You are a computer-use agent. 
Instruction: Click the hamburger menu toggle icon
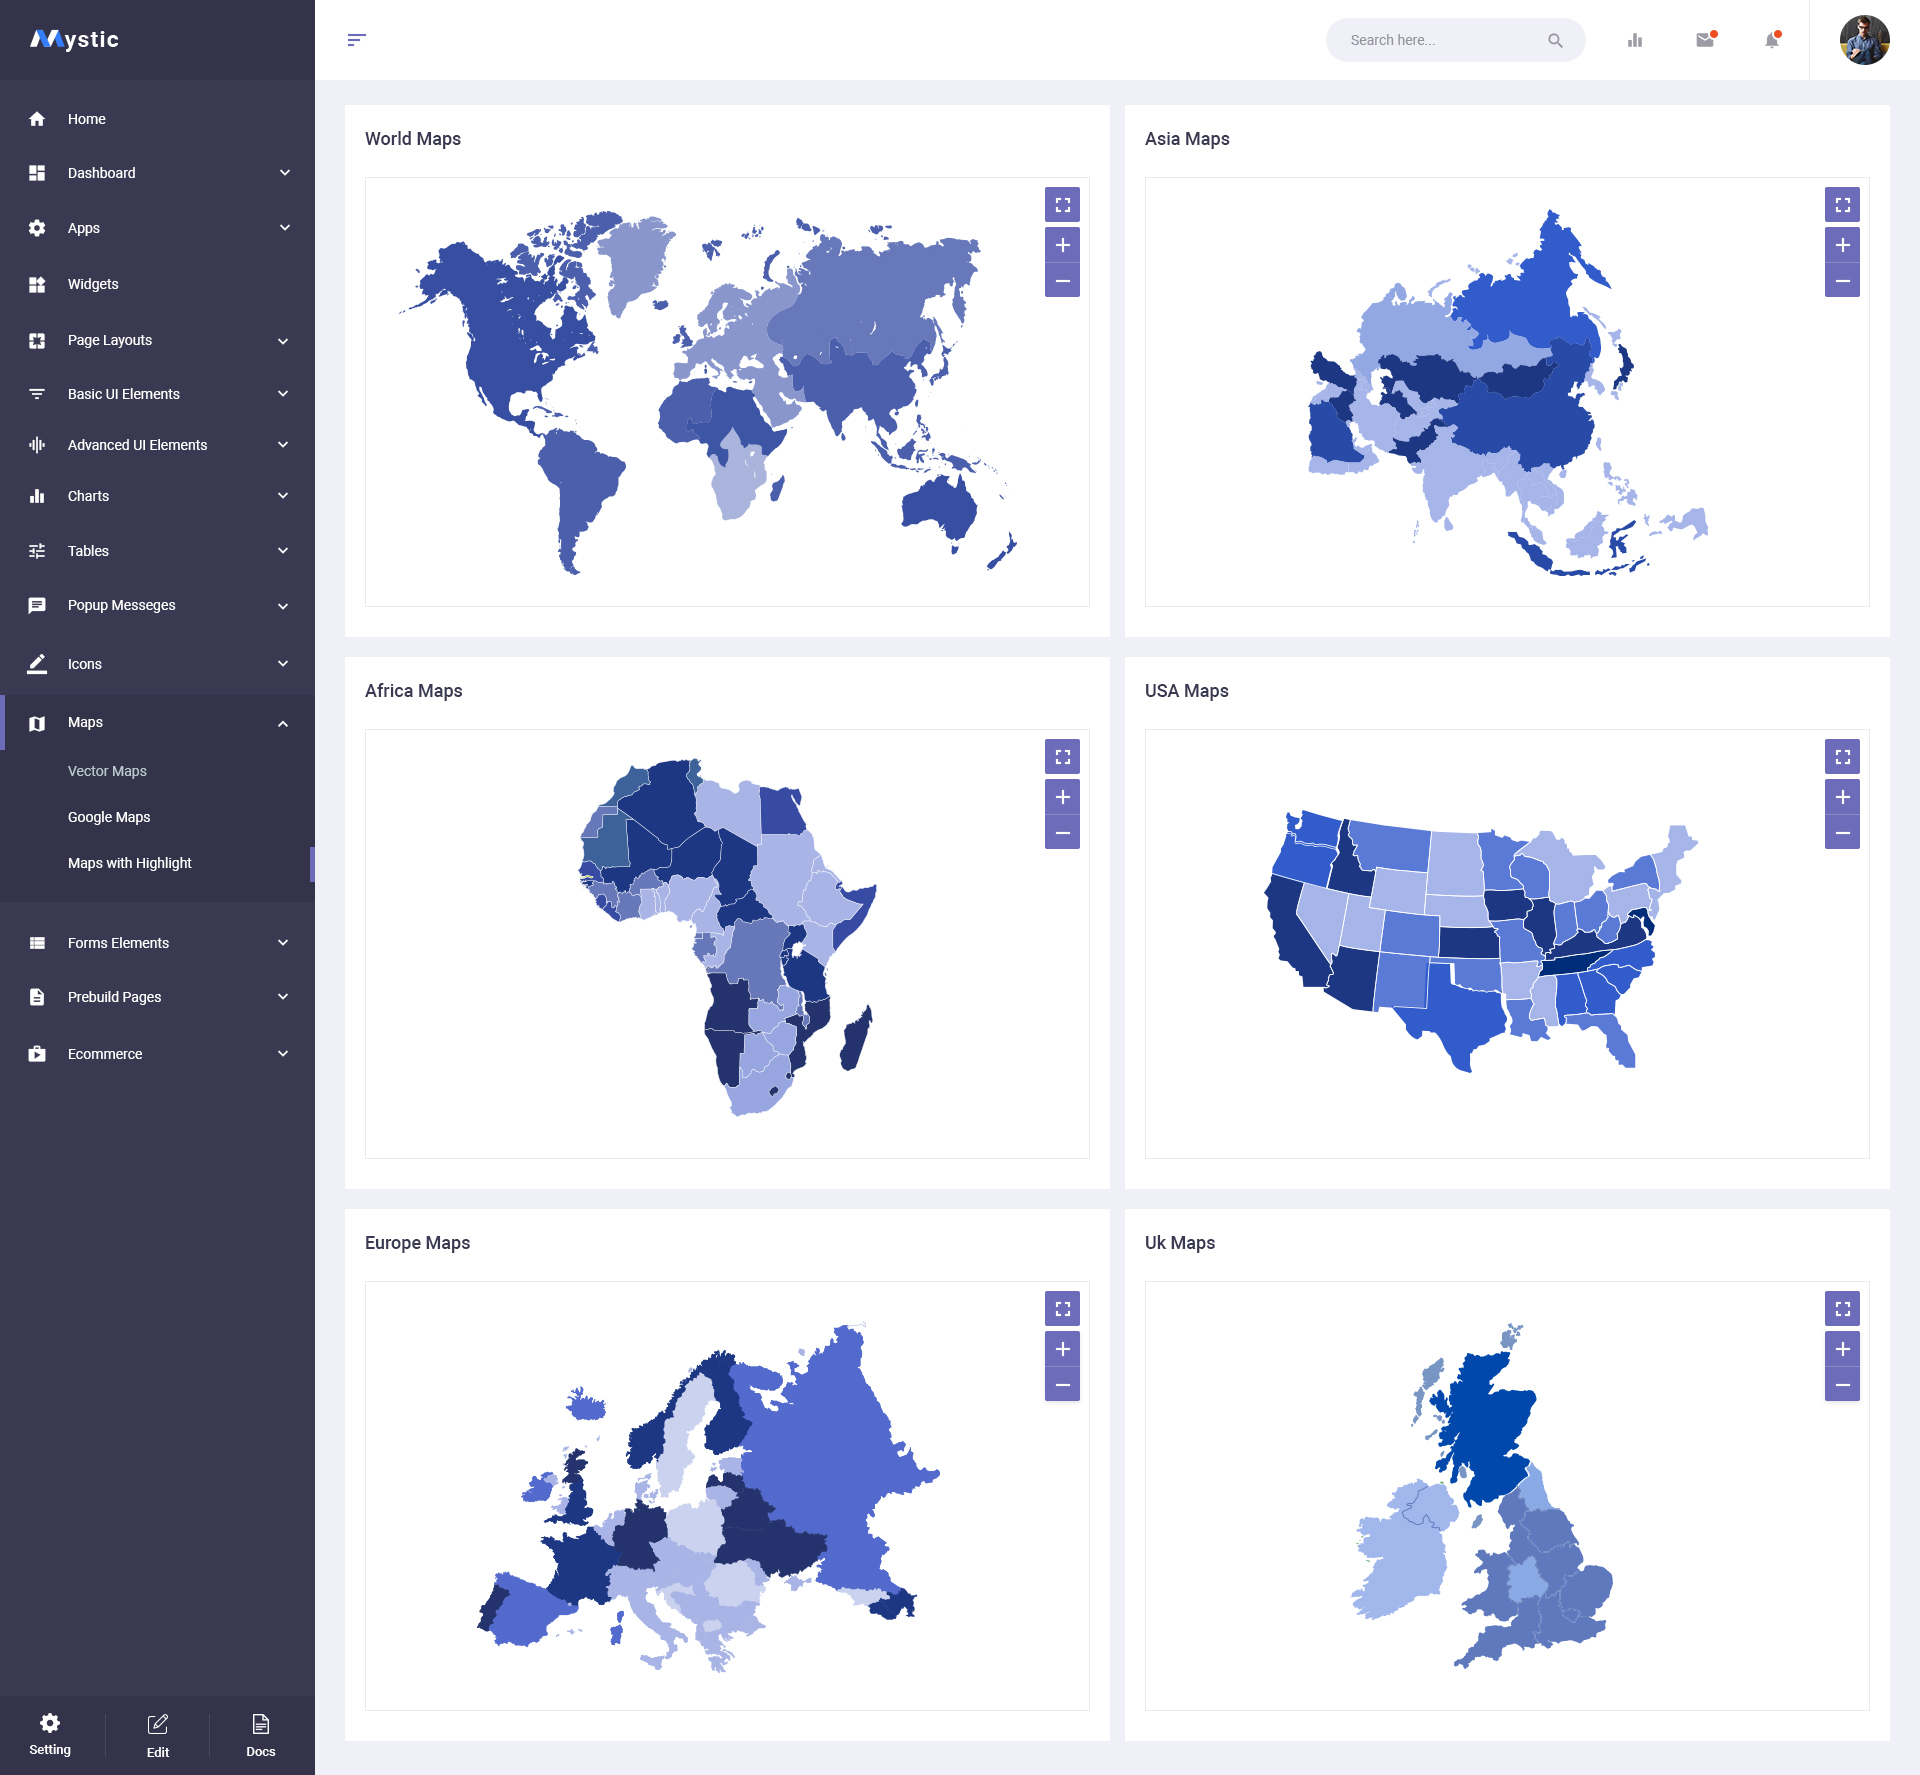click(x=356, y=40)
